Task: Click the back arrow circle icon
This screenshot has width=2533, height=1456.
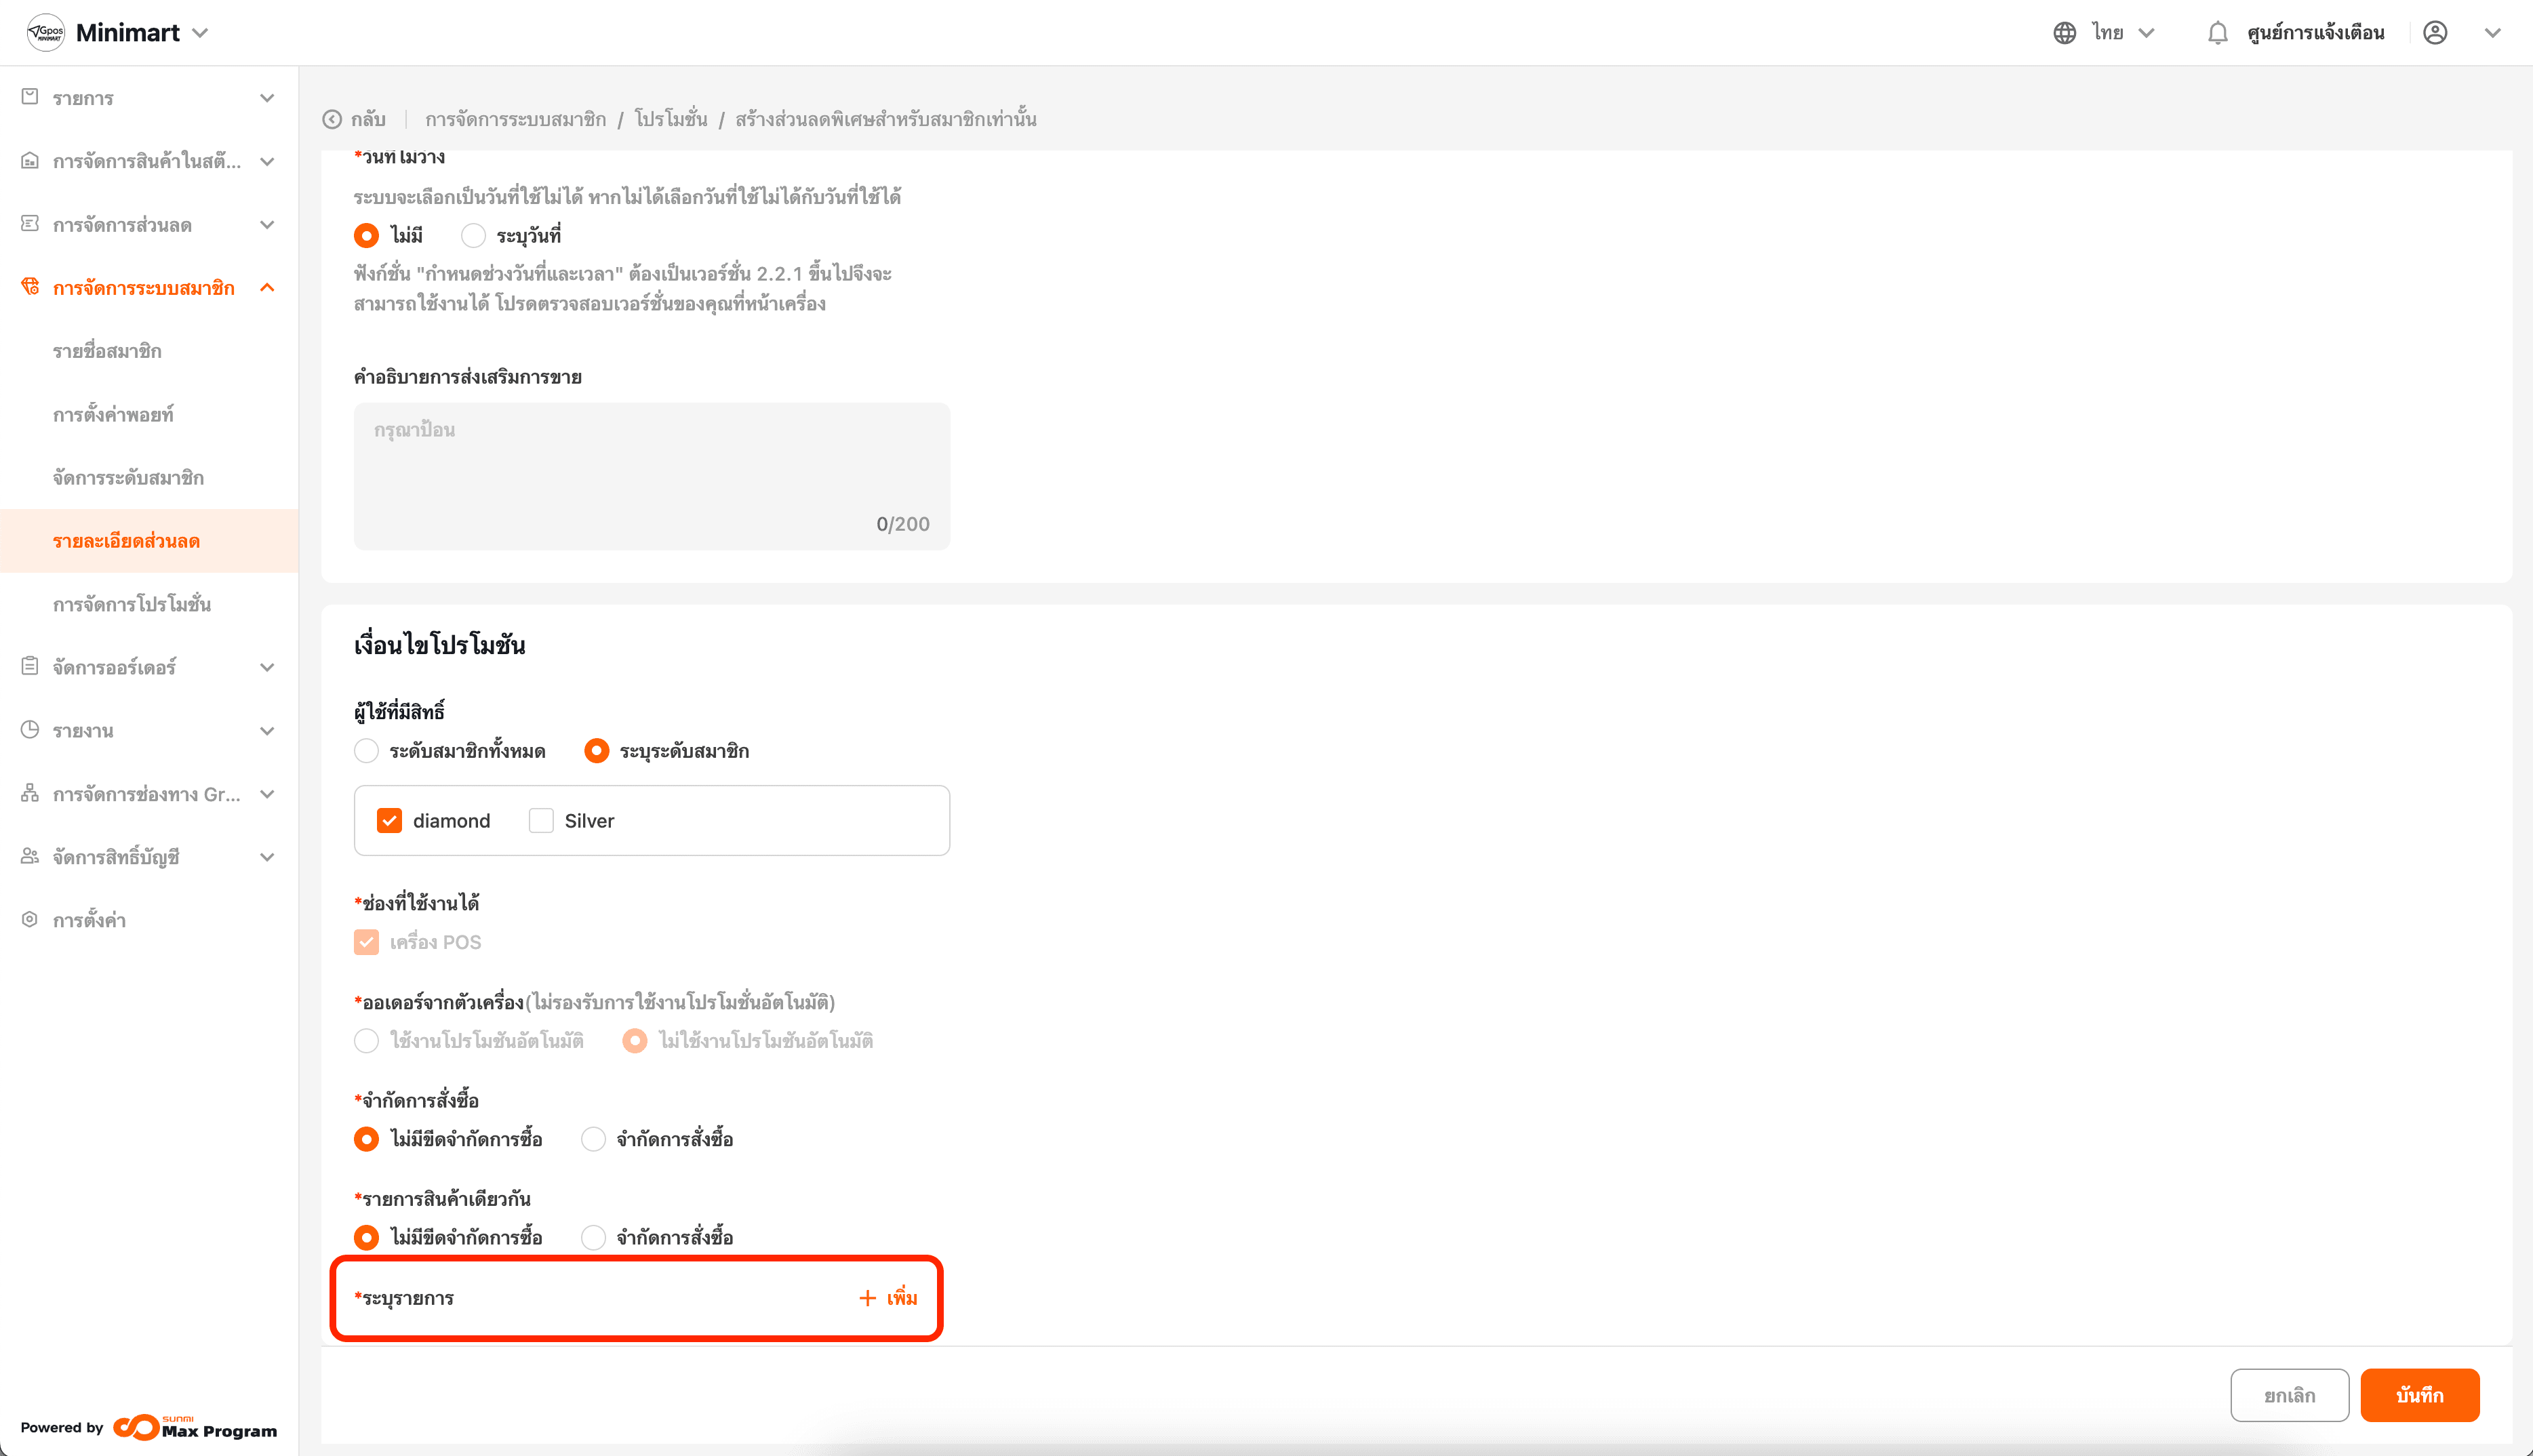Action: coord(332,120)
